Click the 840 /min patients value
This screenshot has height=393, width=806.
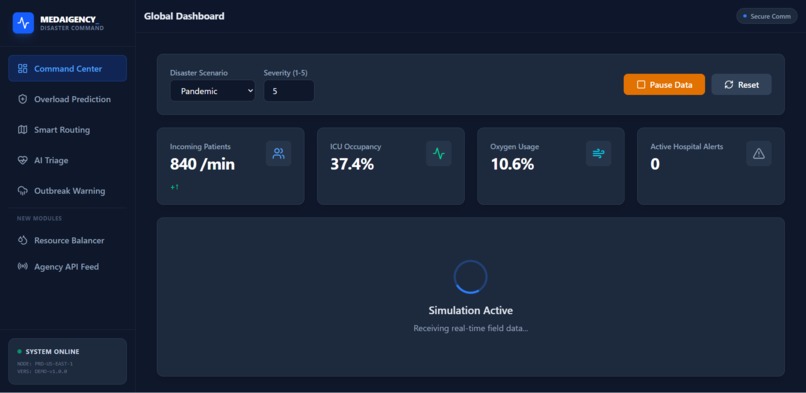click(203, 164)
